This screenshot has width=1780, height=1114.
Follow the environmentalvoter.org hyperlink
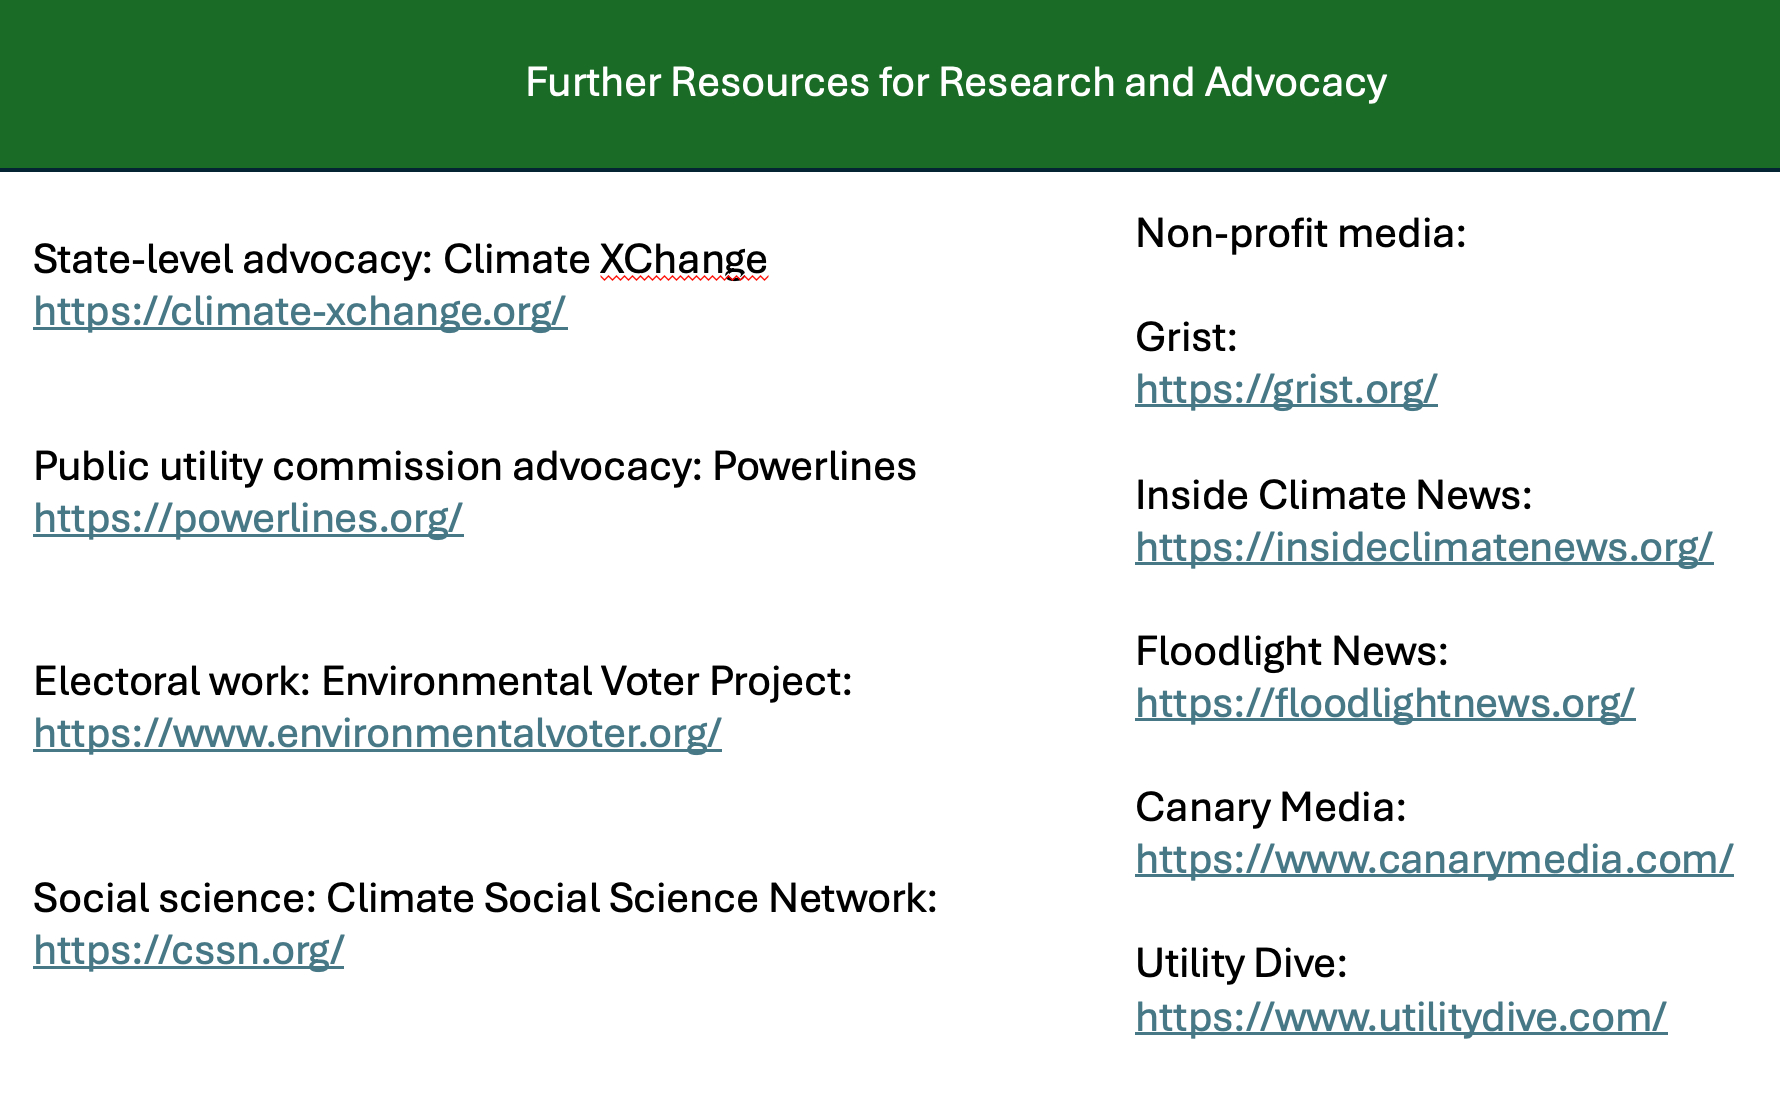coord(377,734)
